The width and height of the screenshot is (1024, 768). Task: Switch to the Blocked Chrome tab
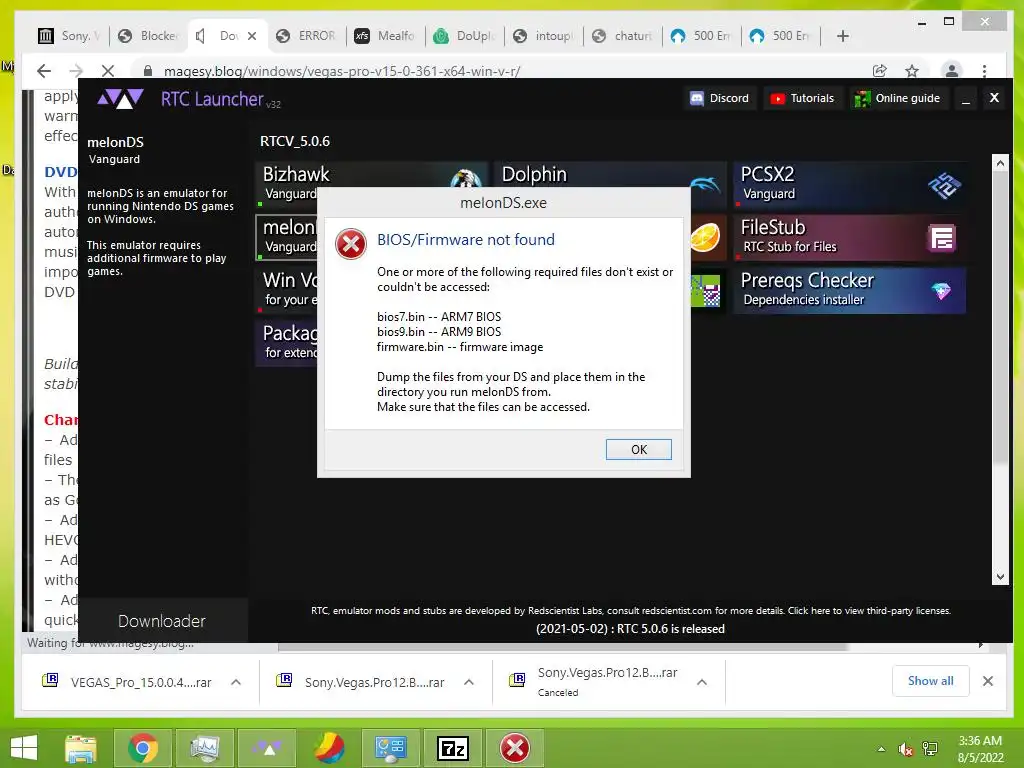tap(150, 36)
